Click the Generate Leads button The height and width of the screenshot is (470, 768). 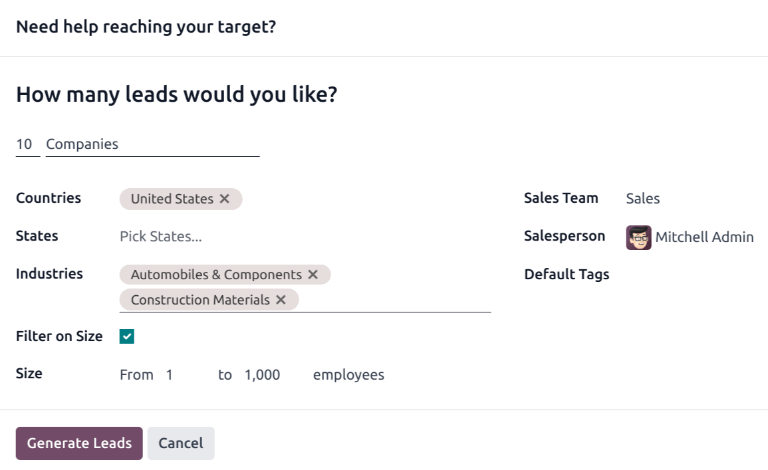[x=79, y=443]
